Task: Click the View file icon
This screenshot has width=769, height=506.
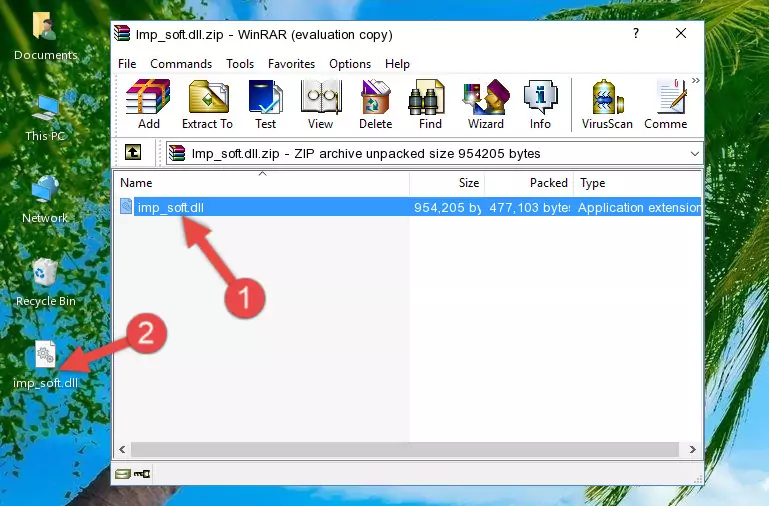Action: 321,104
